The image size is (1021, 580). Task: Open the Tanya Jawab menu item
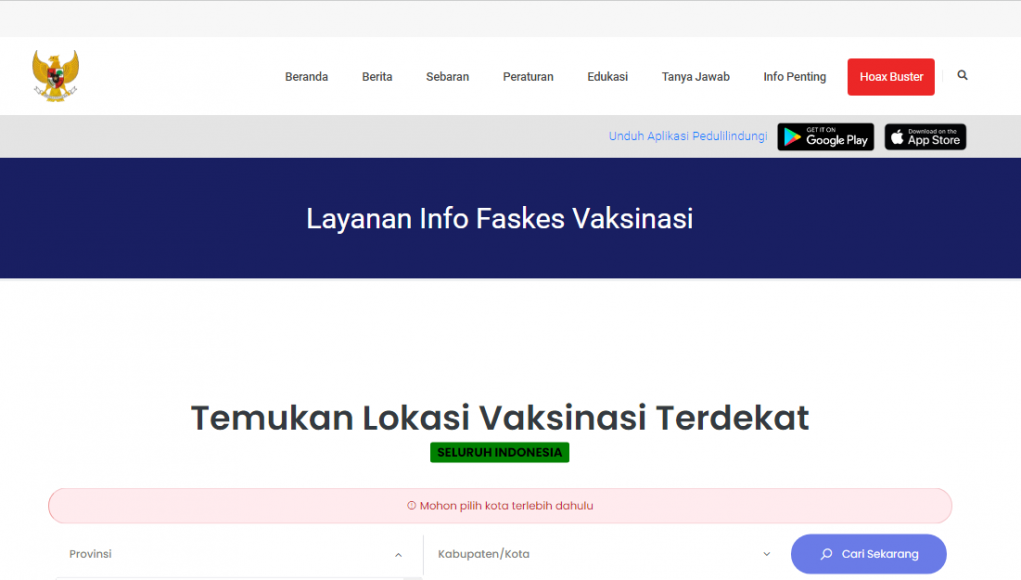point(695,77)
